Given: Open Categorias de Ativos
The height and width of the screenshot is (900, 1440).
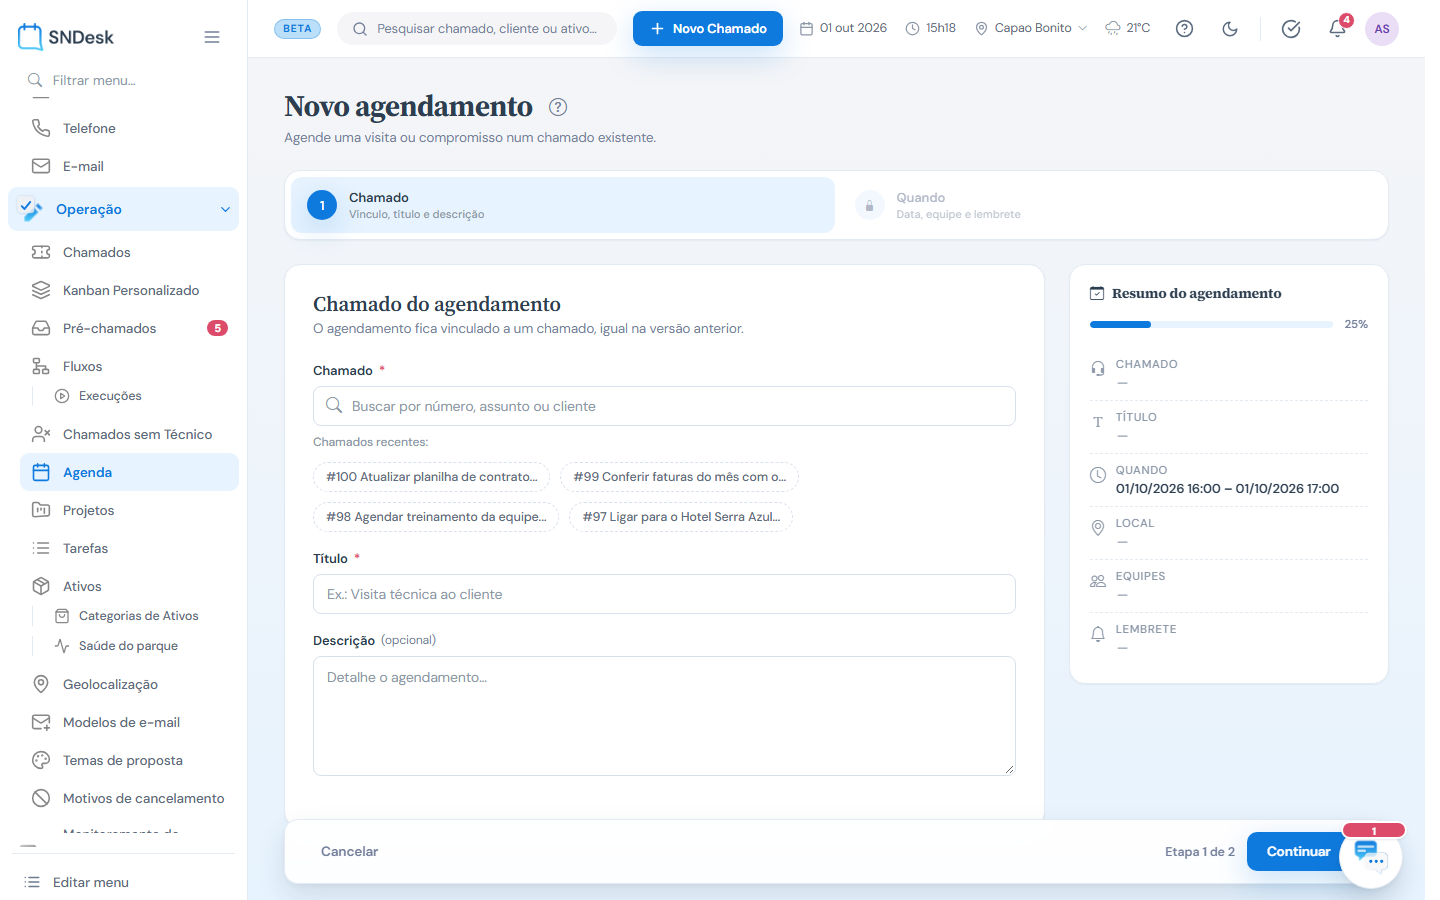Looking at the screenshot, I should (x=138, y=616).
